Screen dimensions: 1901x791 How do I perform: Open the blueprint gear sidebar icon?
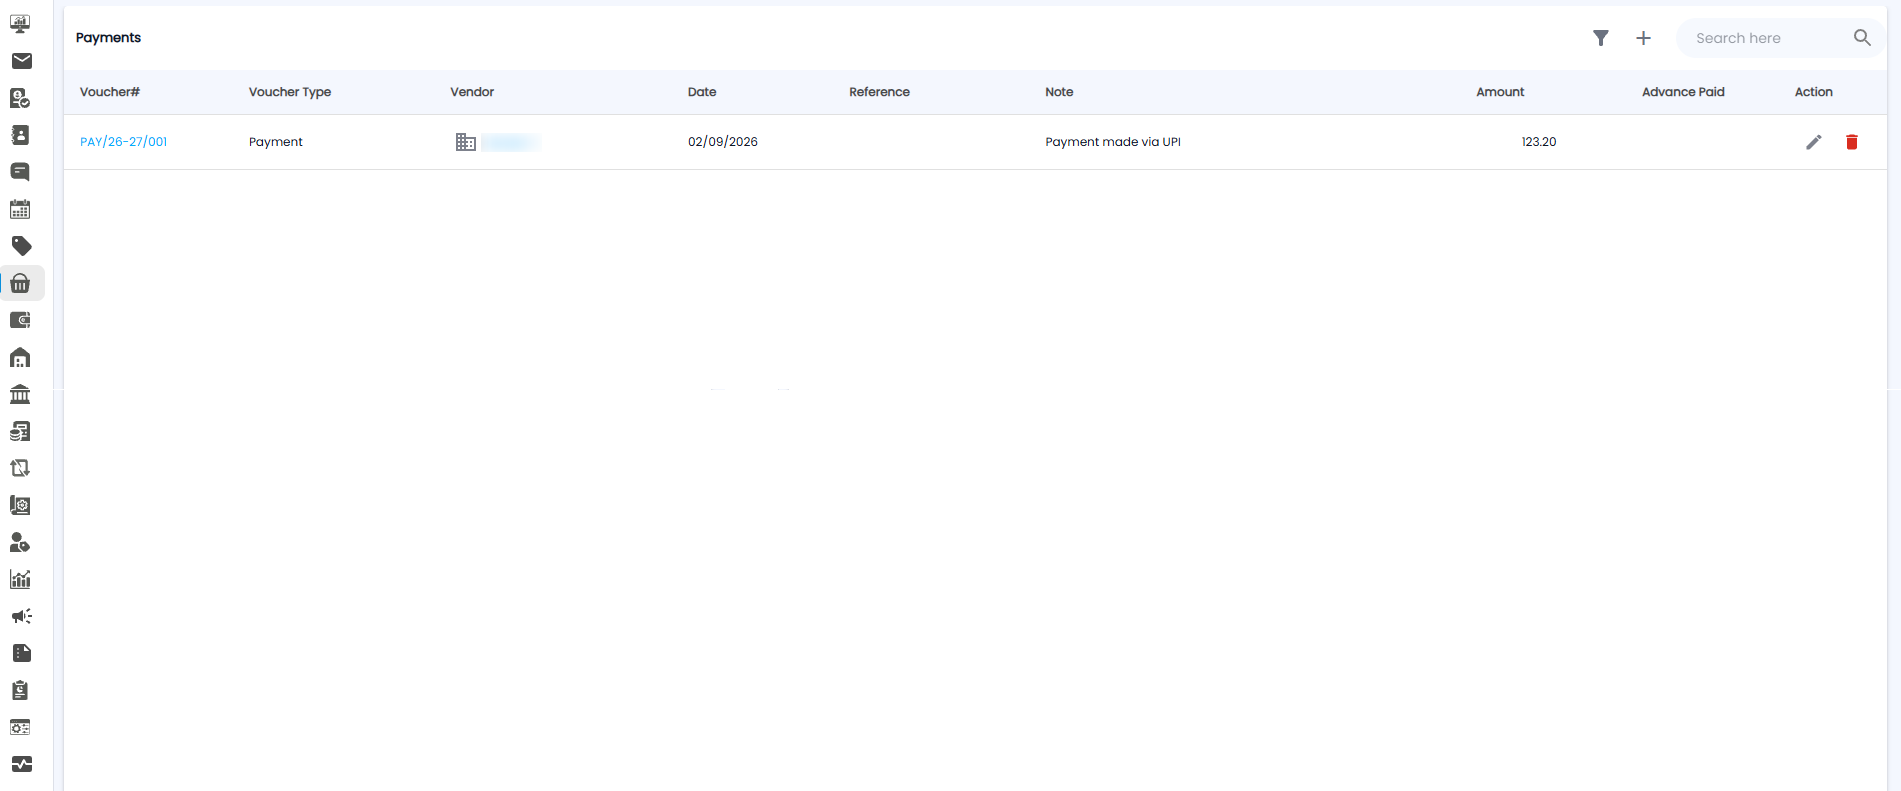click(20, 505)
